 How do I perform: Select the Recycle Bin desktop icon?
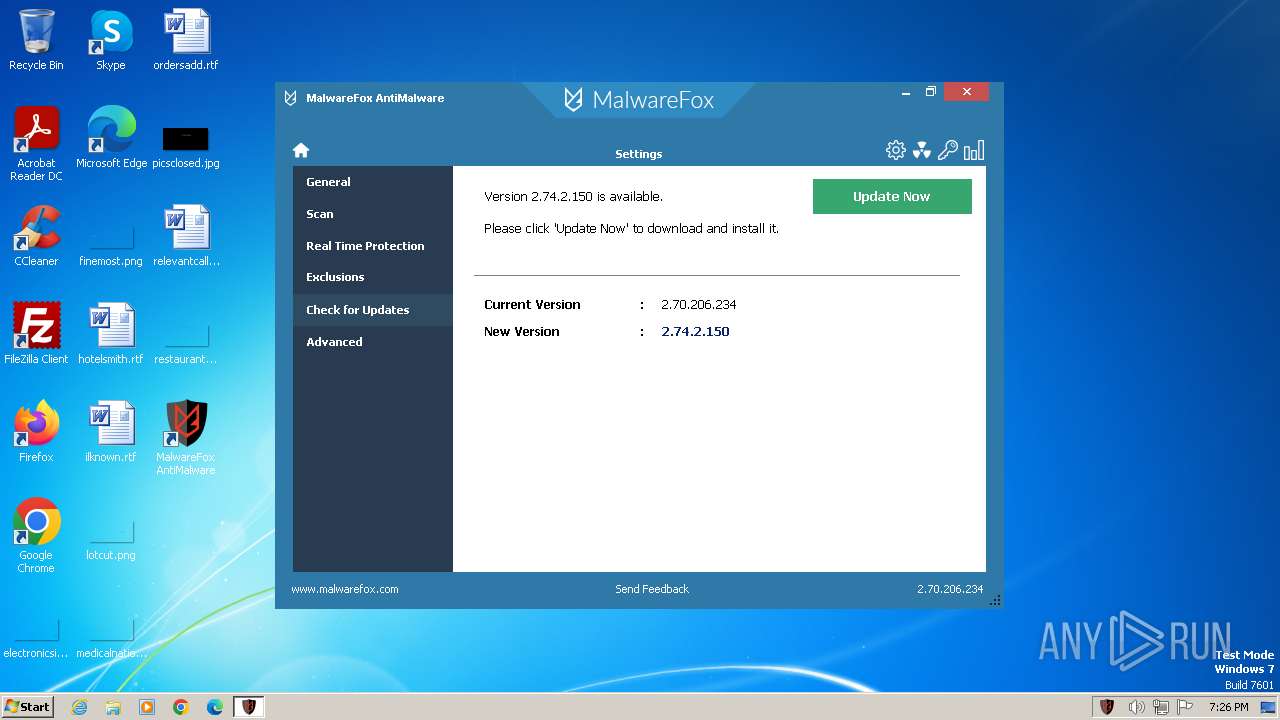pos(36,41)
